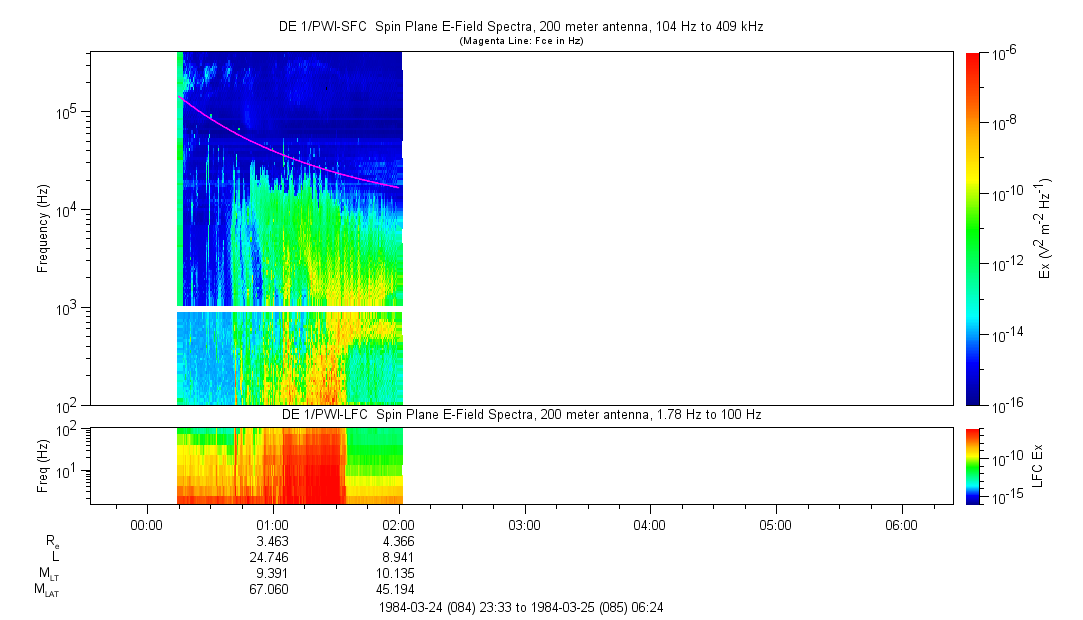Click the 06:00 time axis tick label
This screenshot has height=620, width=1083.
click(x=901, y=524)
